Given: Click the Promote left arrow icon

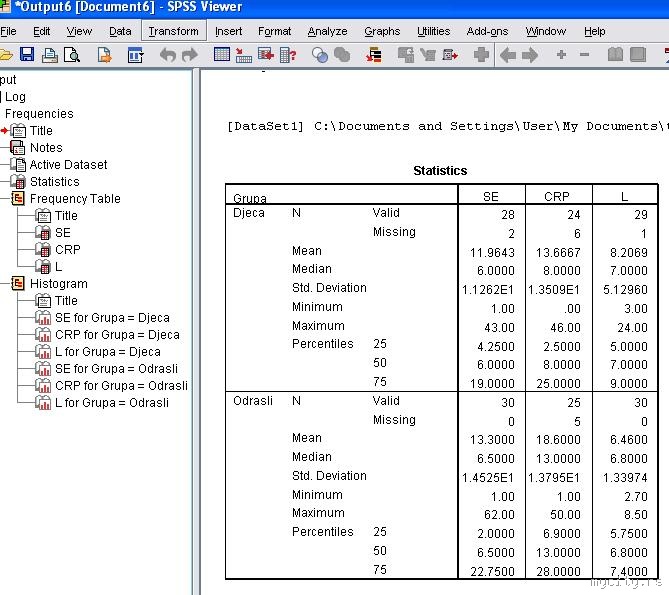Looking at the screenshot, I should [x=508, y=55].
